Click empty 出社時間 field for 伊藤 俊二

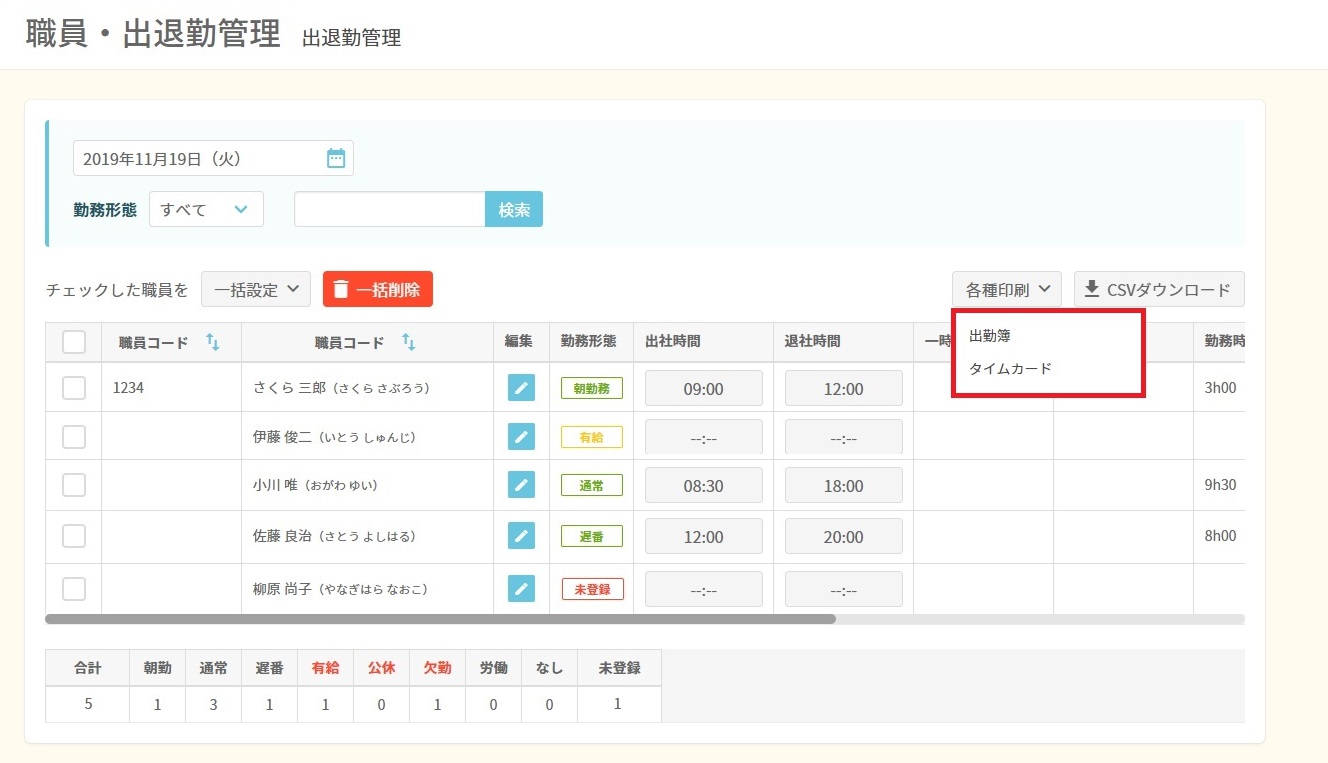[x=704, y=437]
